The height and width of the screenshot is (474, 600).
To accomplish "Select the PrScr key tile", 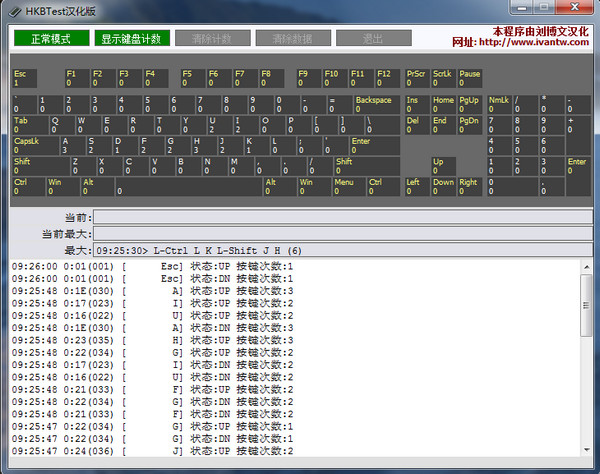I will pos(417,77).
